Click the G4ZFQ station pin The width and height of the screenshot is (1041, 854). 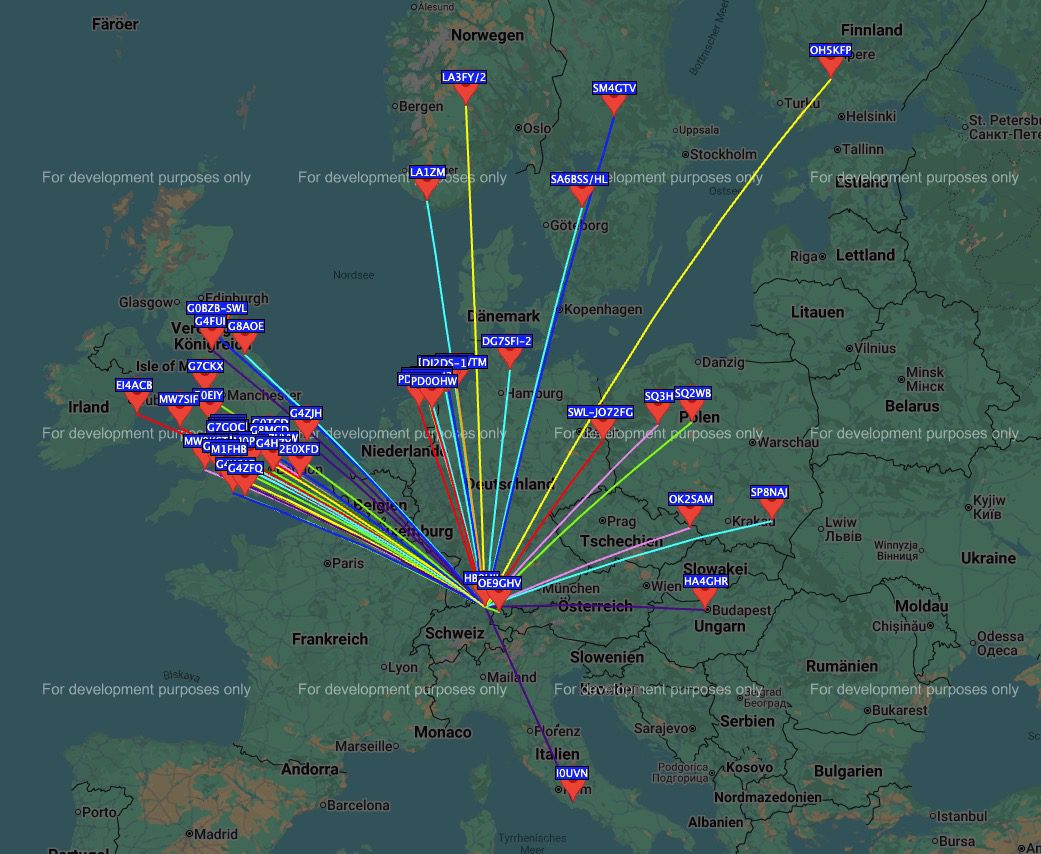(245, 485)
